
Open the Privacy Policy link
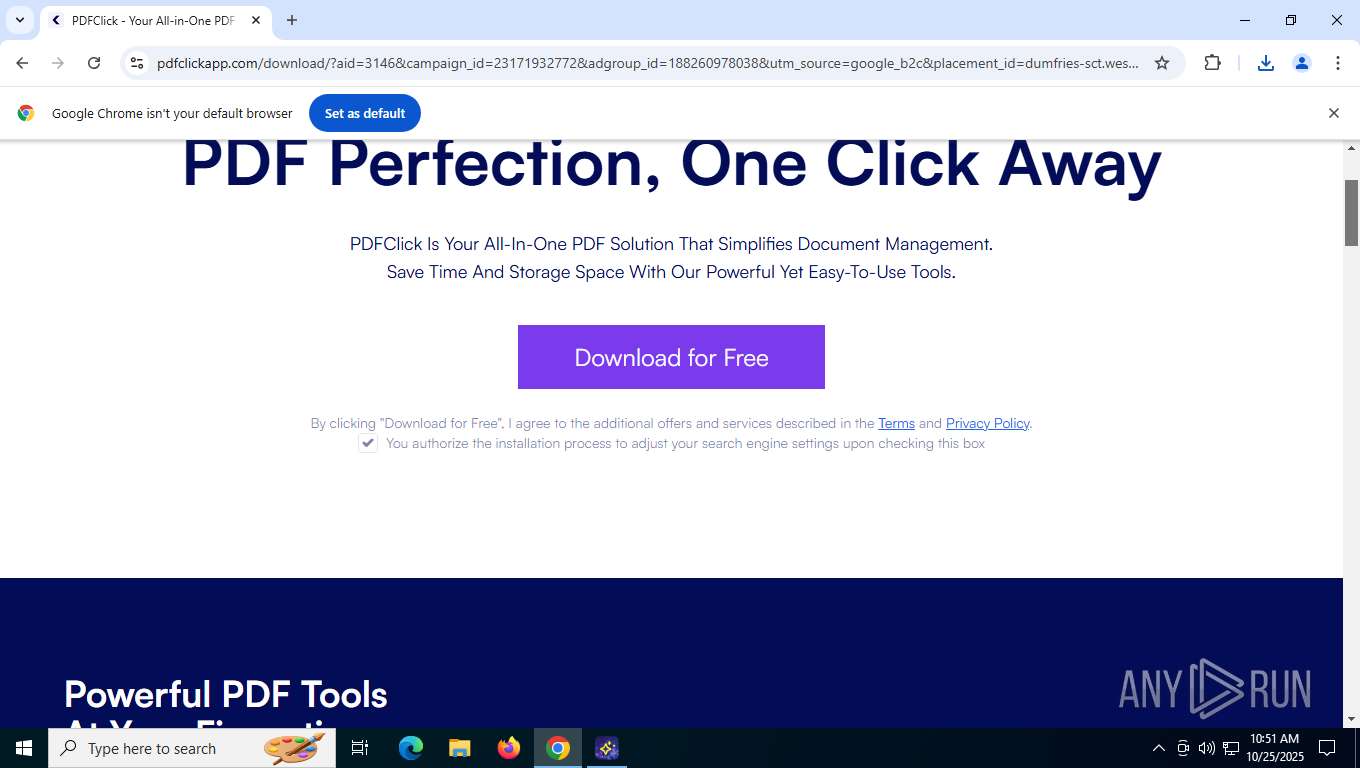tap(987, 423)
